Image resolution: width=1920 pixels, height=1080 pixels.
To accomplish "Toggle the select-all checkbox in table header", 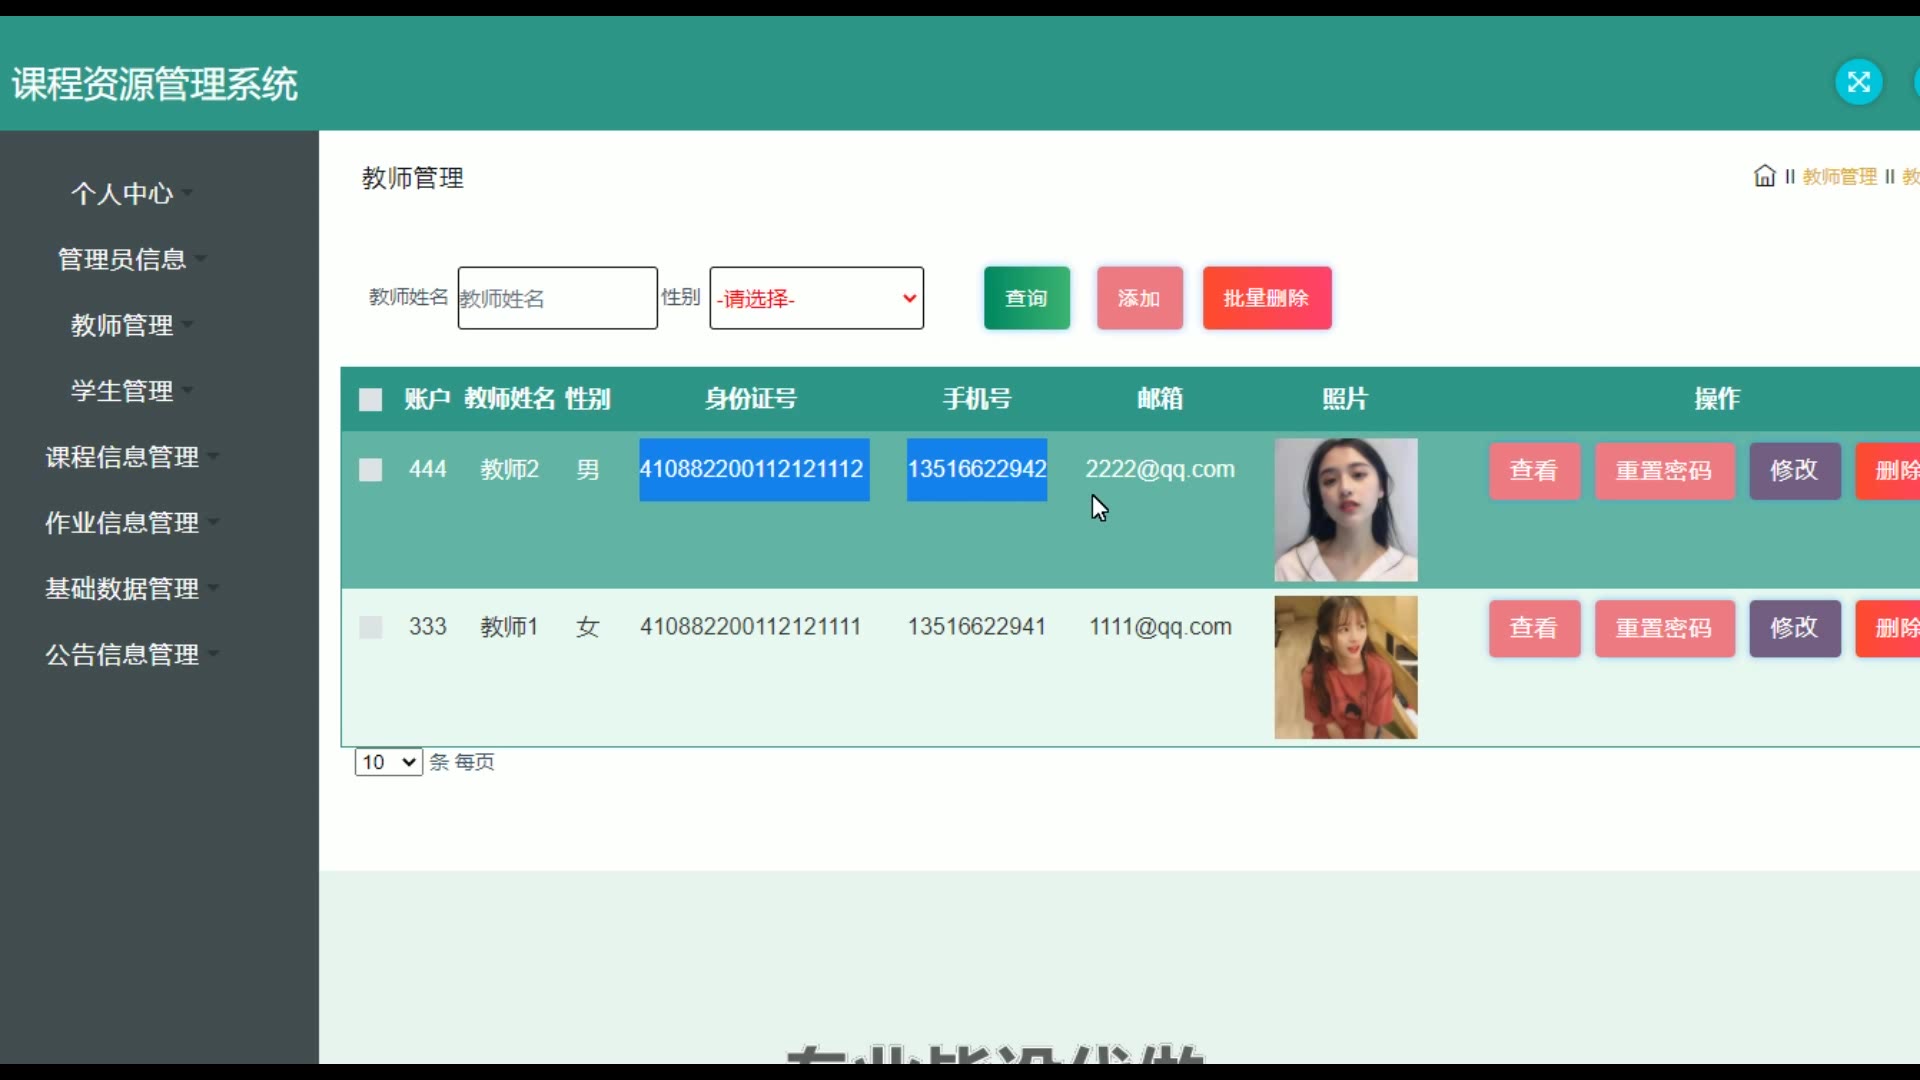I will tap(370, 400).
